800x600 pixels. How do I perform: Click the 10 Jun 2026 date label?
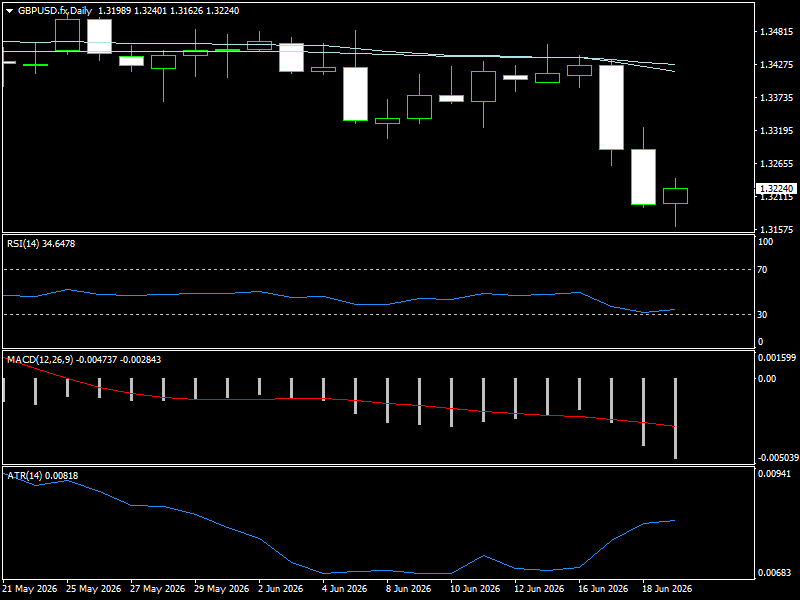point(475,589)
